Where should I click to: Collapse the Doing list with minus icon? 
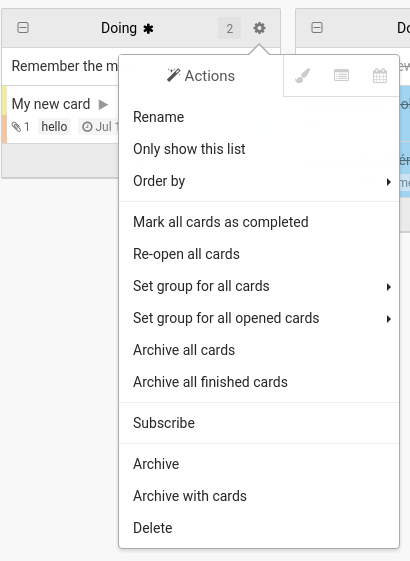pyautogui.click(x=23, y=28)
